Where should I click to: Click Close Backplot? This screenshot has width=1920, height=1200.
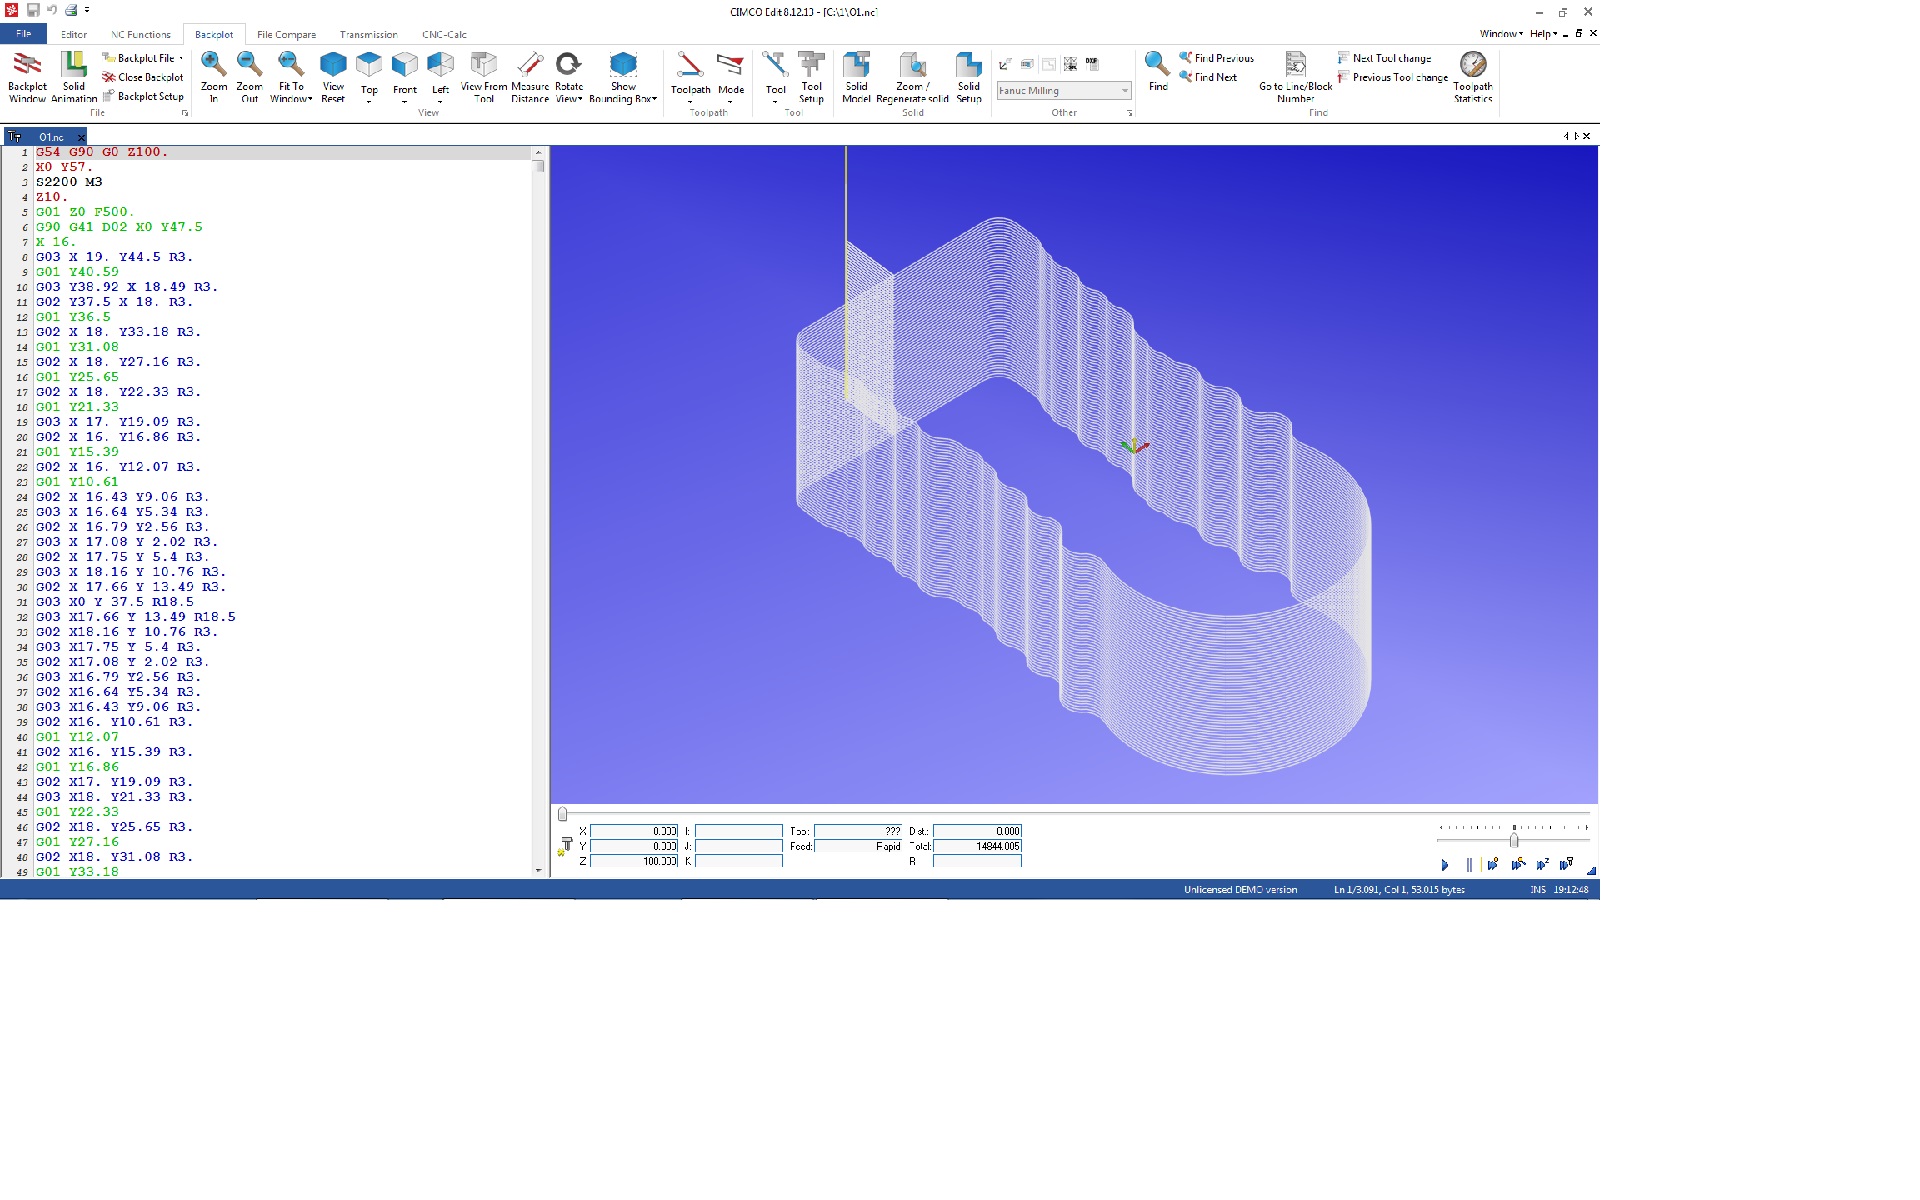[143, 77]
